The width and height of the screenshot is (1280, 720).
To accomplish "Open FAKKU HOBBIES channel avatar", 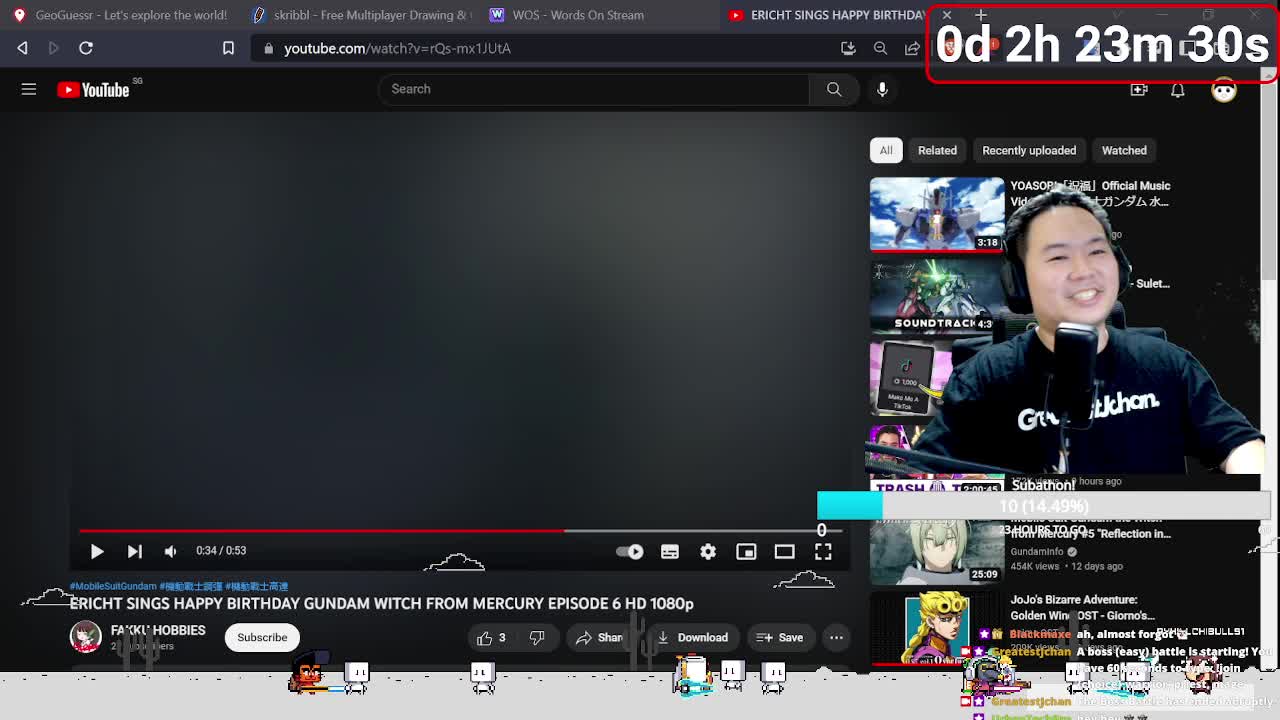I will 85,636.
